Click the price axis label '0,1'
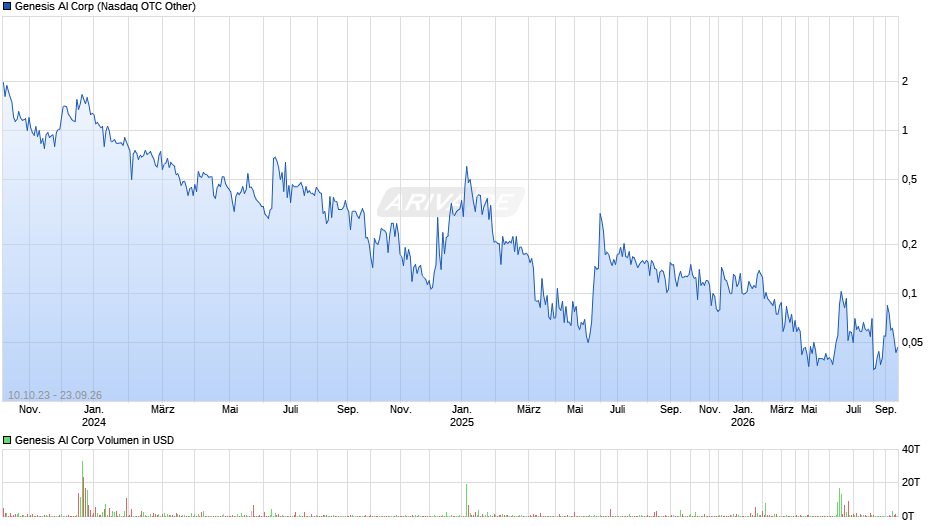 (x=909, y=293)
